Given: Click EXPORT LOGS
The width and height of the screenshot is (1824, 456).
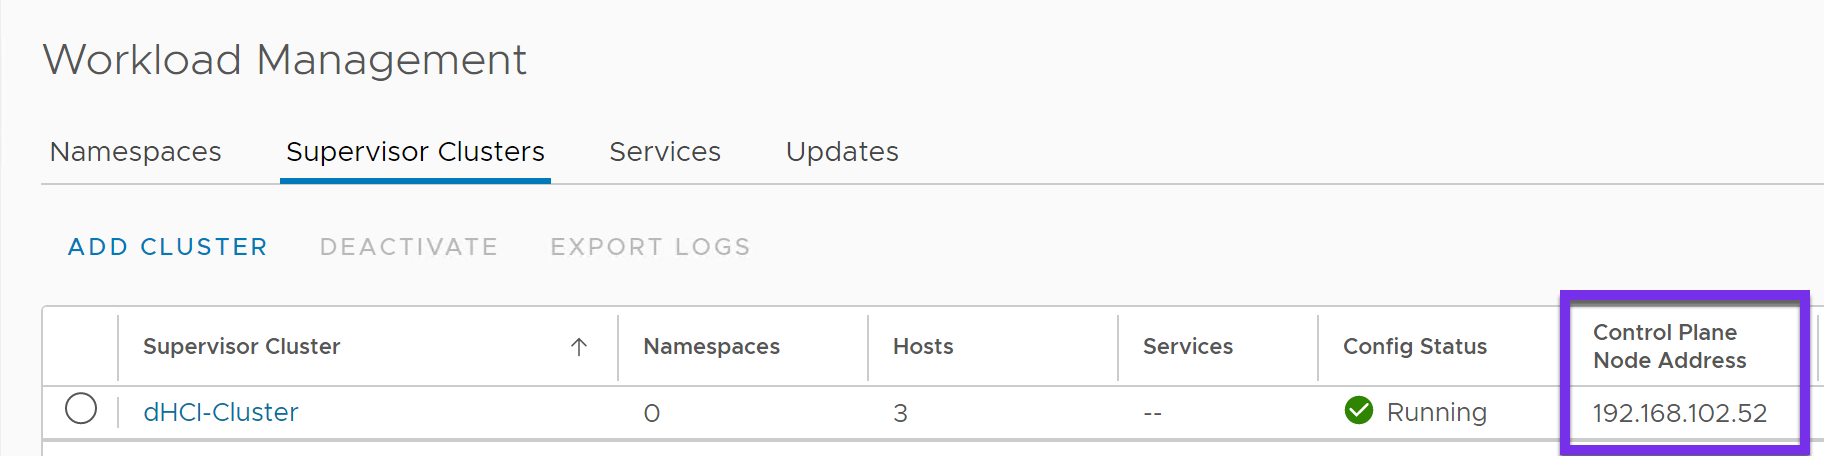Looking at the screenshot, I should (650, 247).
